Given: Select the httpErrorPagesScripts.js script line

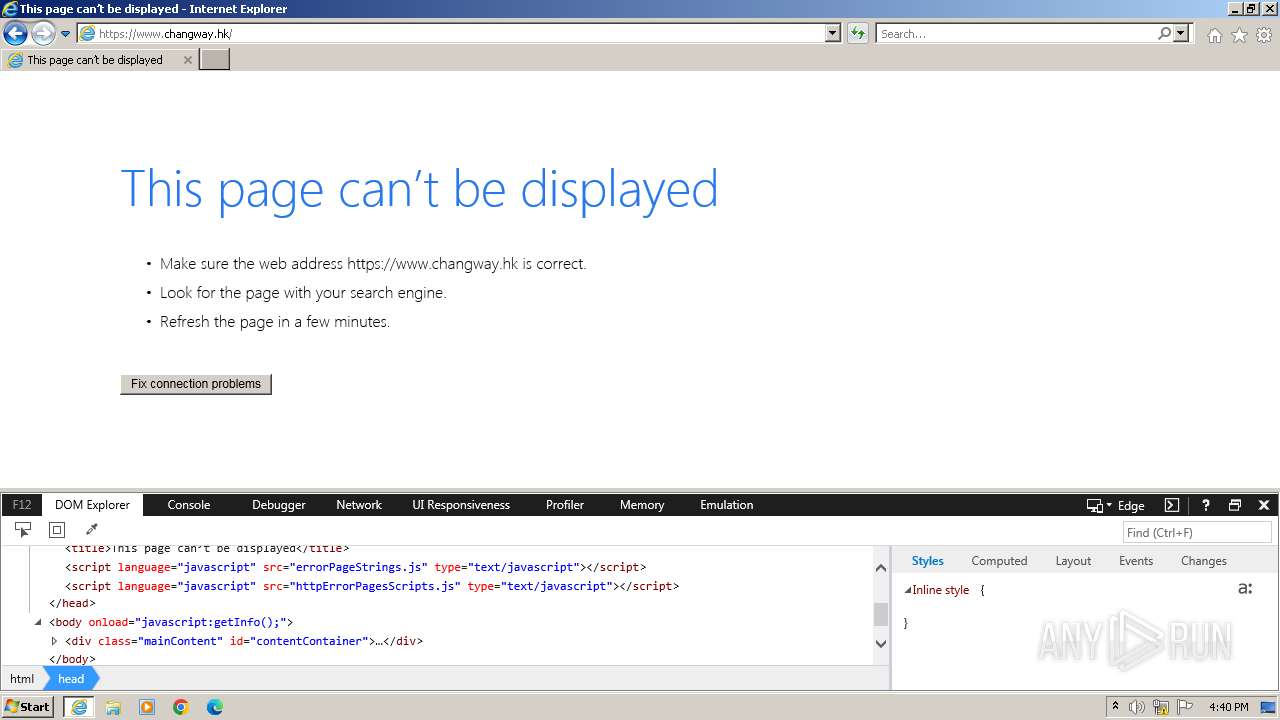Looking at the screenshot, I should tap(372, 586).
